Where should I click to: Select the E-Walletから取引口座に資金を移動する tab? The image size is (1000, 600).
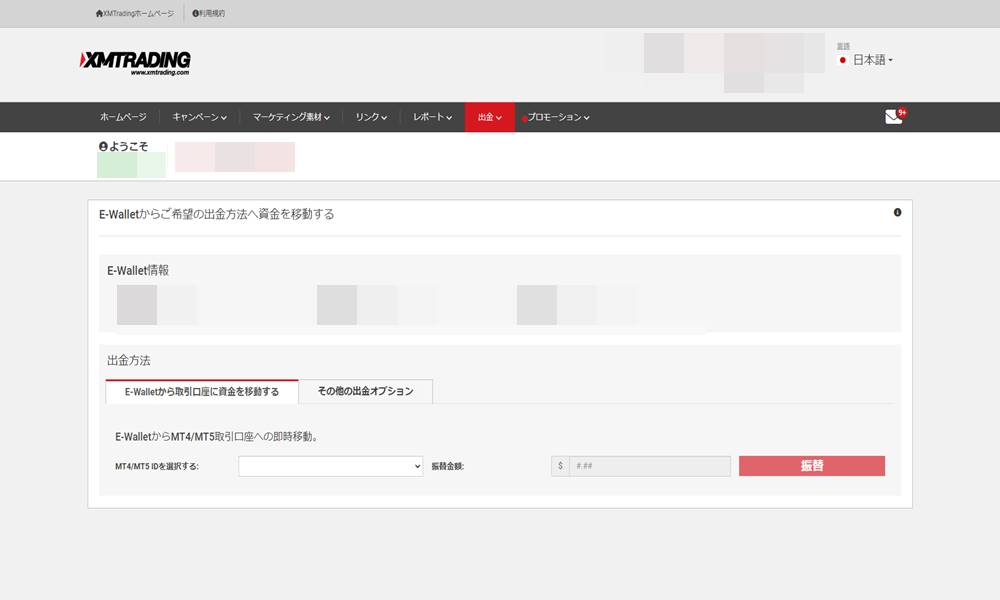click(x=200, y=392)
